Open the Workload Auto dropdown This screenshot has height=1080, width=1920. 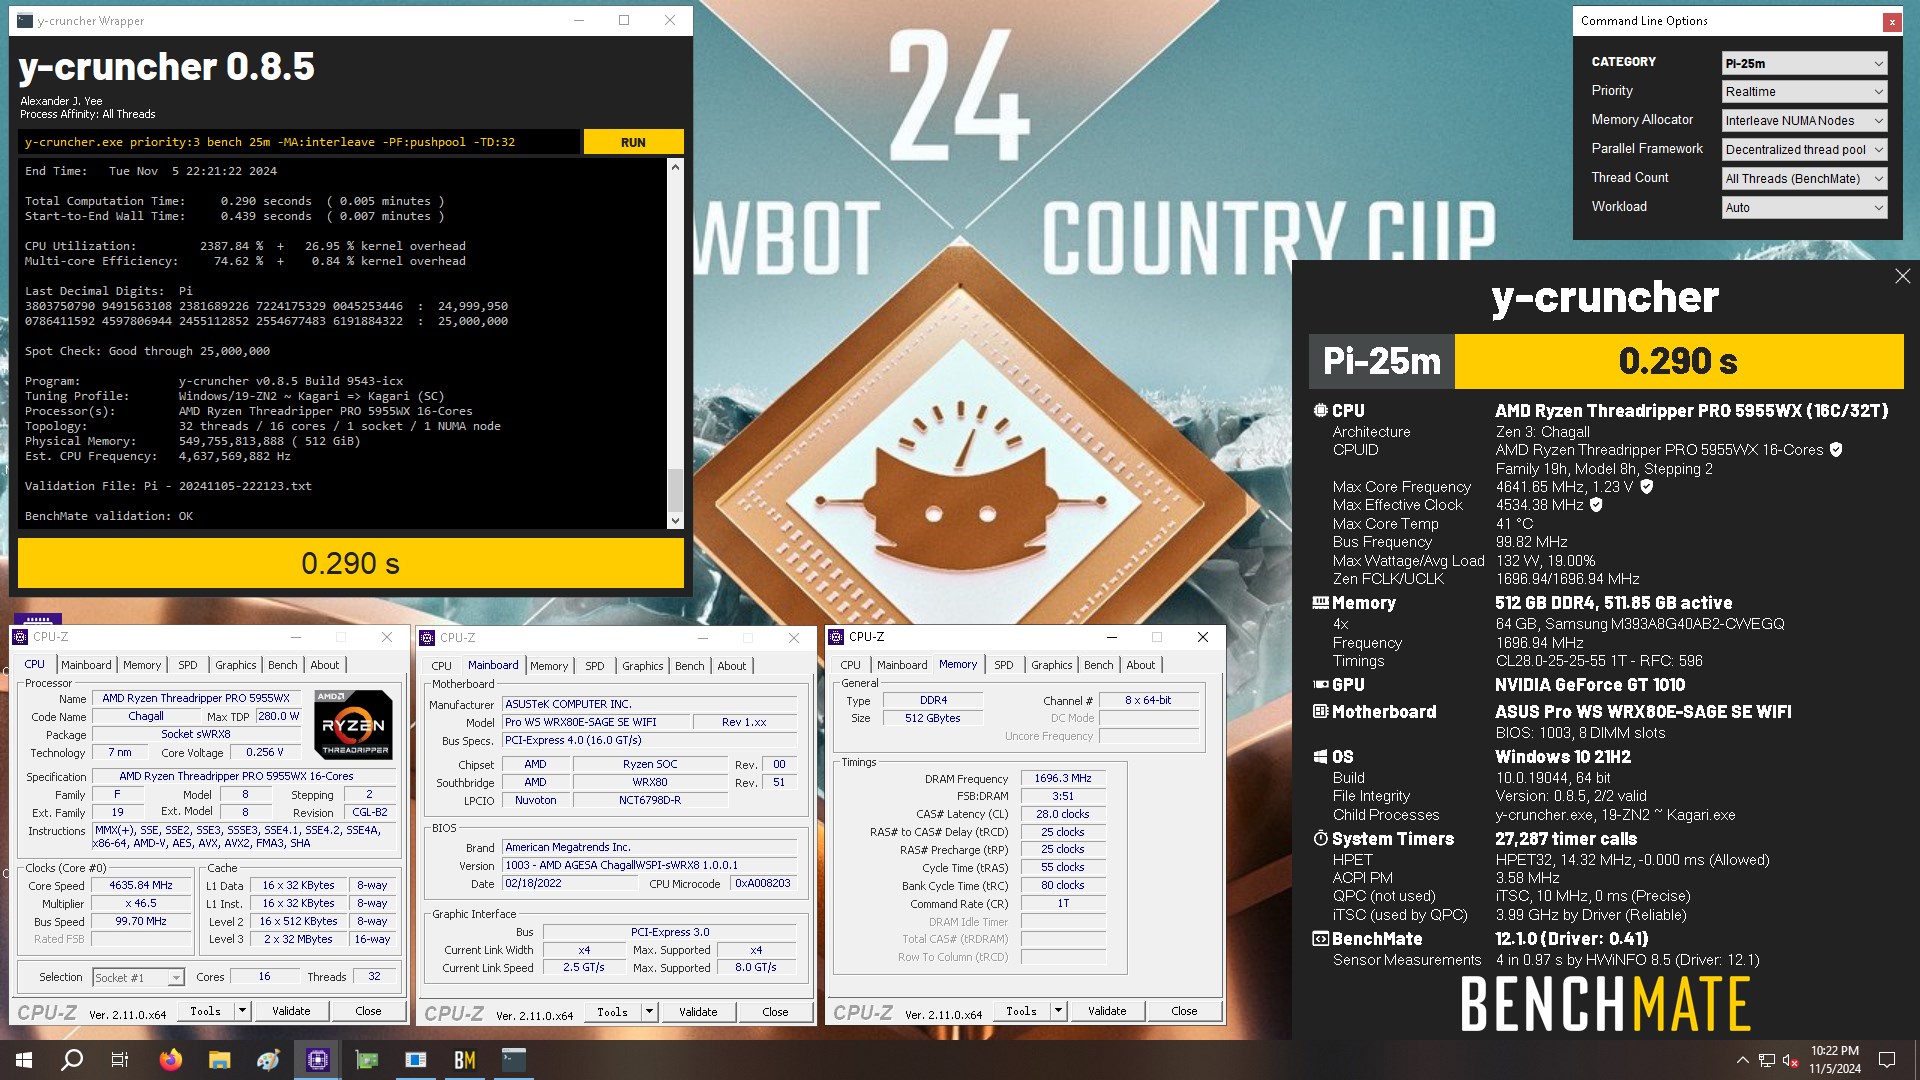(1804, 207)
